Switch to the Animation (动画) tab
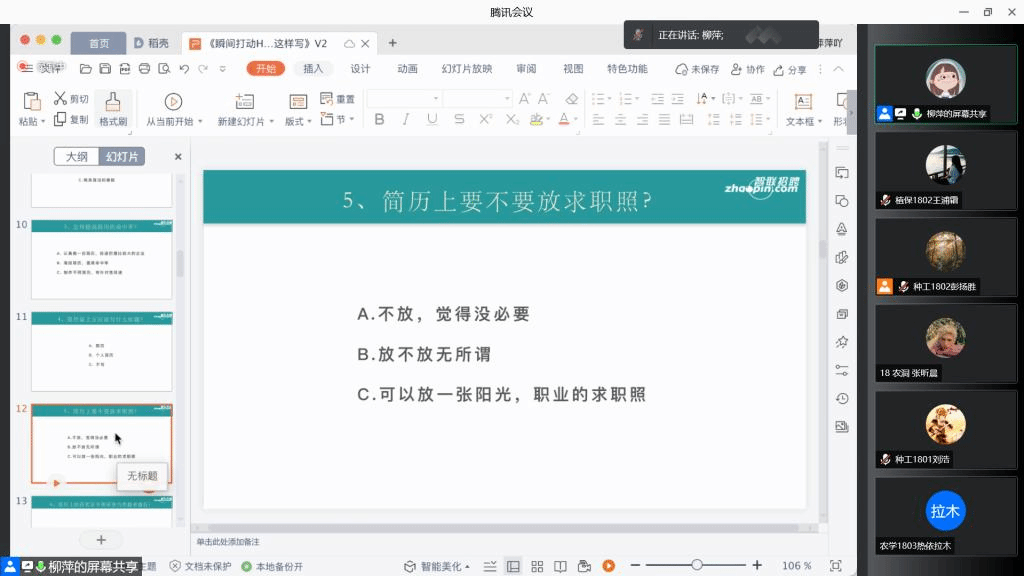This screenshot has height=576, width=1024. (x=407, y=69)
